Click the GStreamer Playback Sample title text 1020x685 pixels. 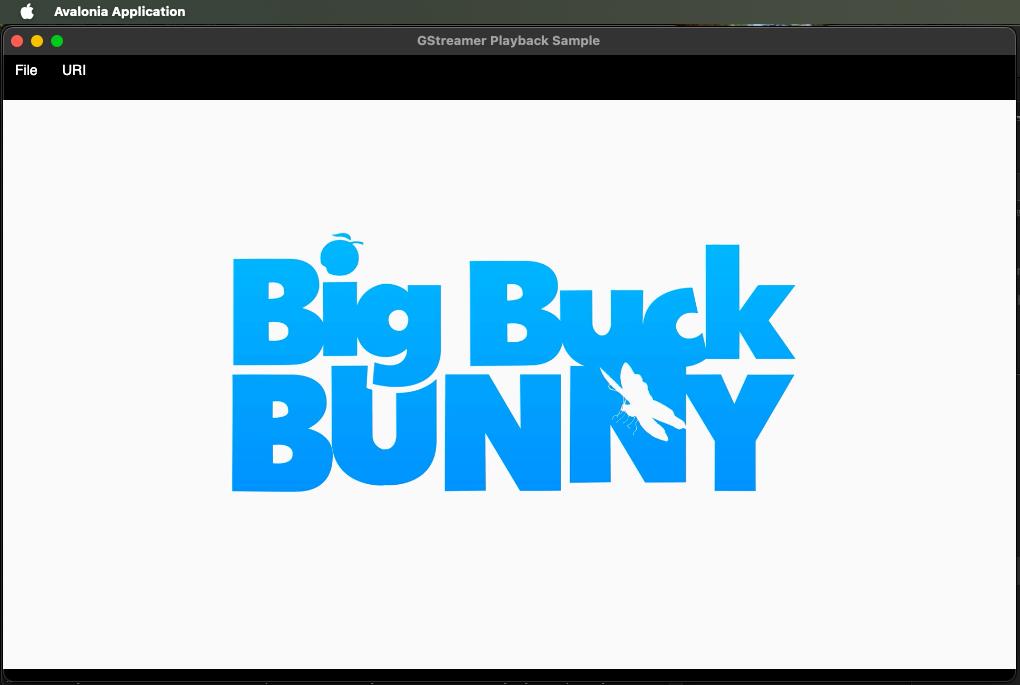508,41
